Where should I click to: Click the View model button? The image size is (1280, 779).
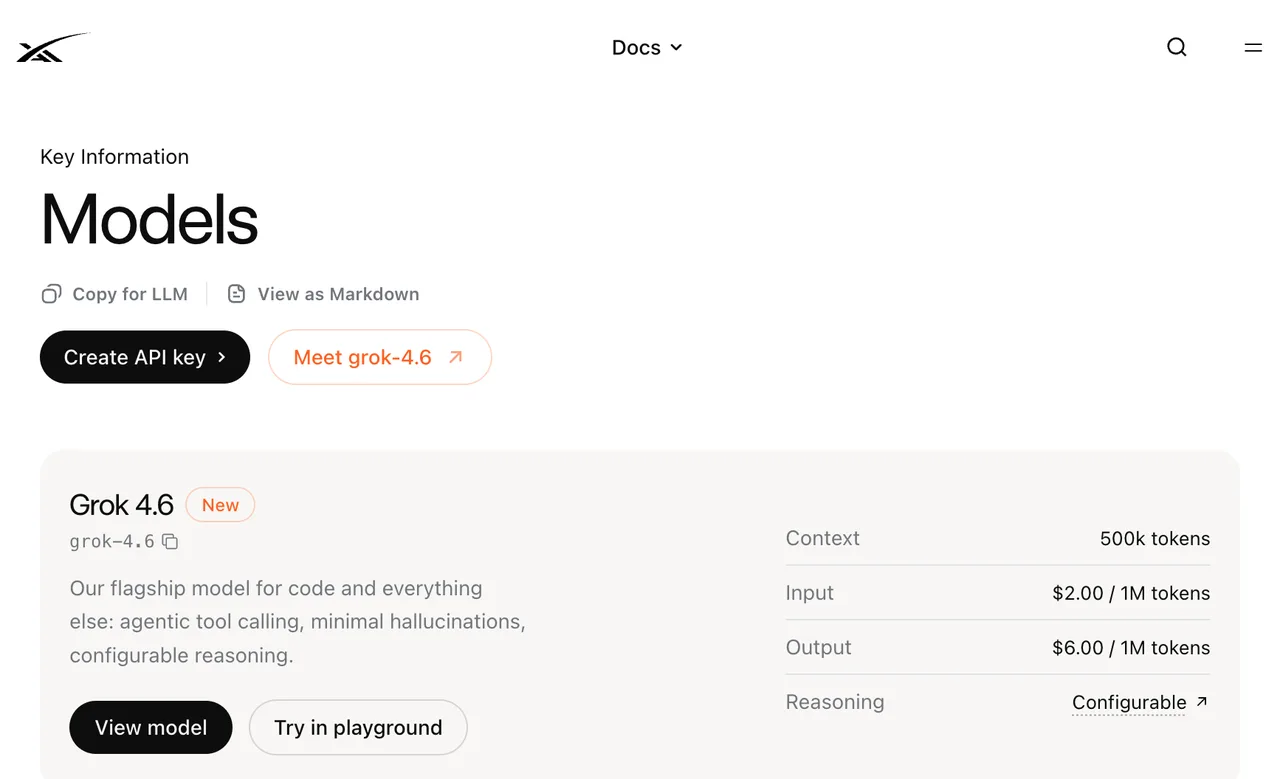click(151, 728)
